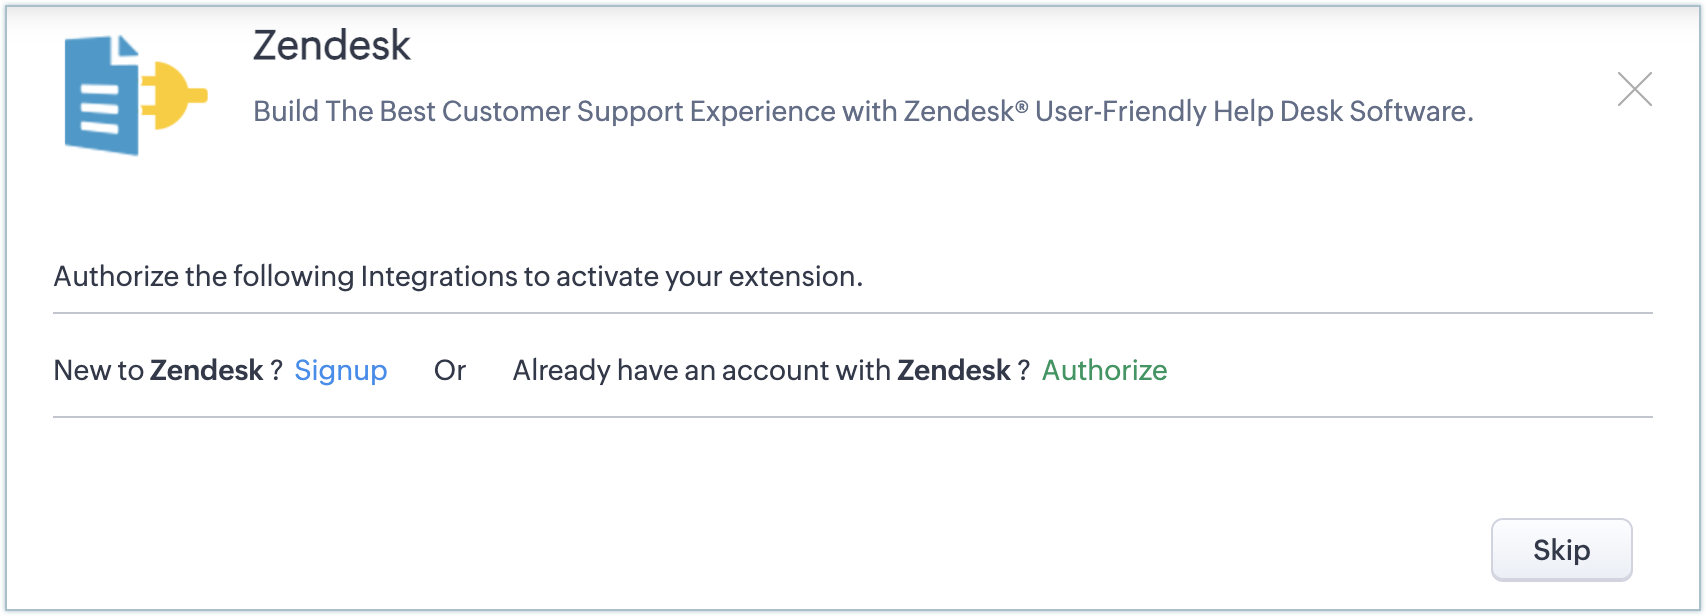Viewport: 1706px width, 616px height.
Task: Click the Zendesk extension document-plug icon
Action: (x=135, y=96)
